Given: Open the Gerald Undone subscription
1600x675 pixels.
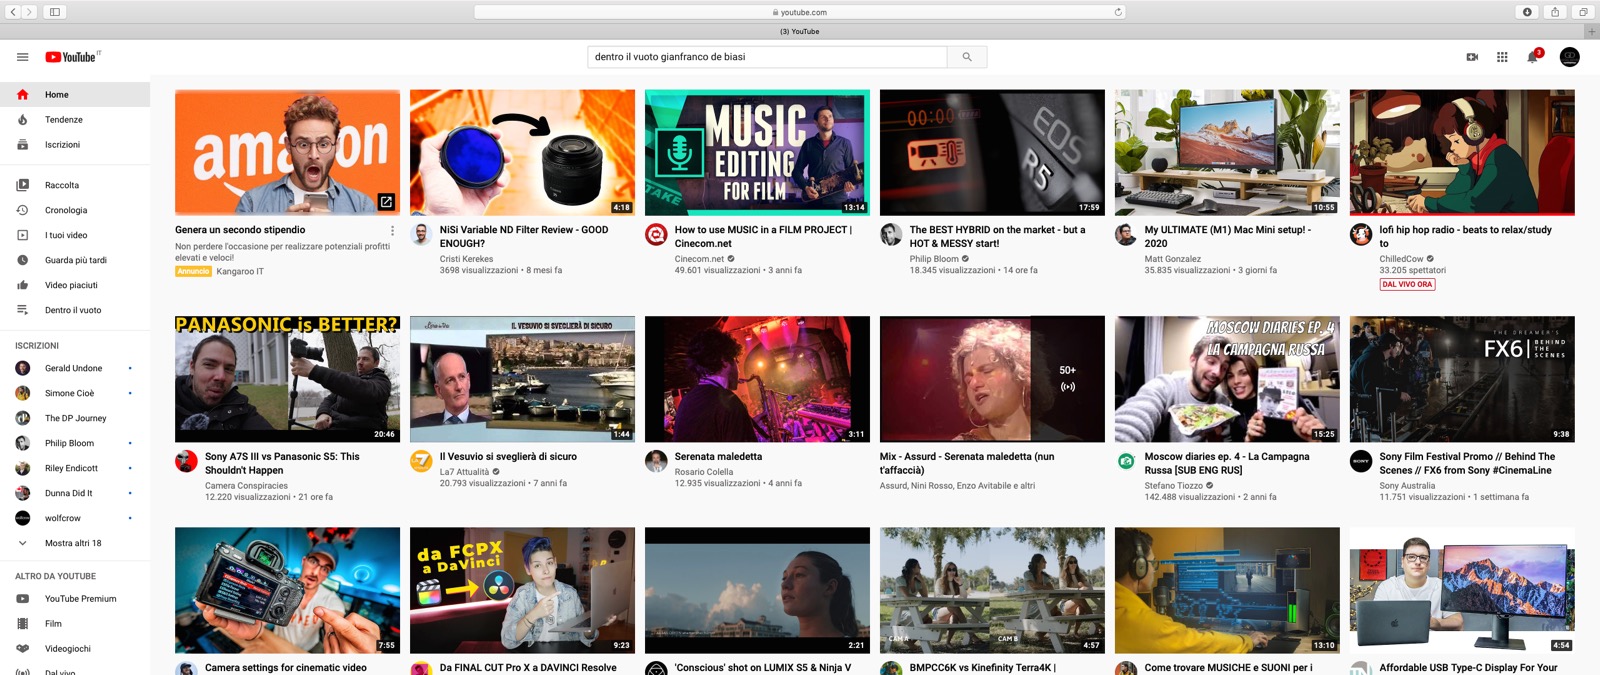Looking at the screenshot, I should pos(75,368).
